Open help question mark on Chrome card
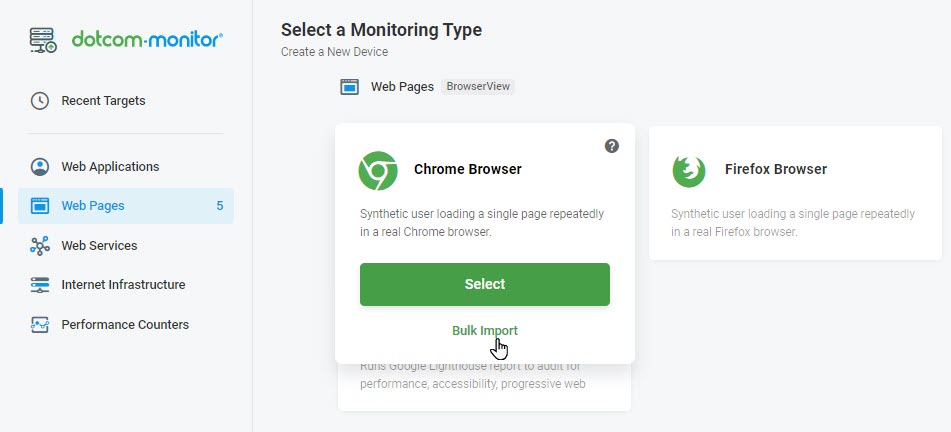This screenshot has height=432, width=951. click(612, 146)
